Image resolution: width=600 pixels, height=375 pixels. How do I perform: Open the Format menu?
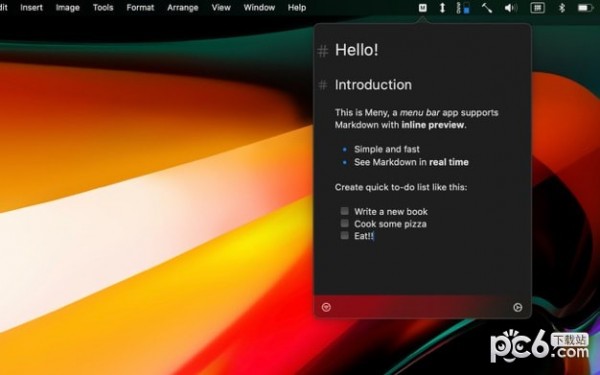pos(140,8)
